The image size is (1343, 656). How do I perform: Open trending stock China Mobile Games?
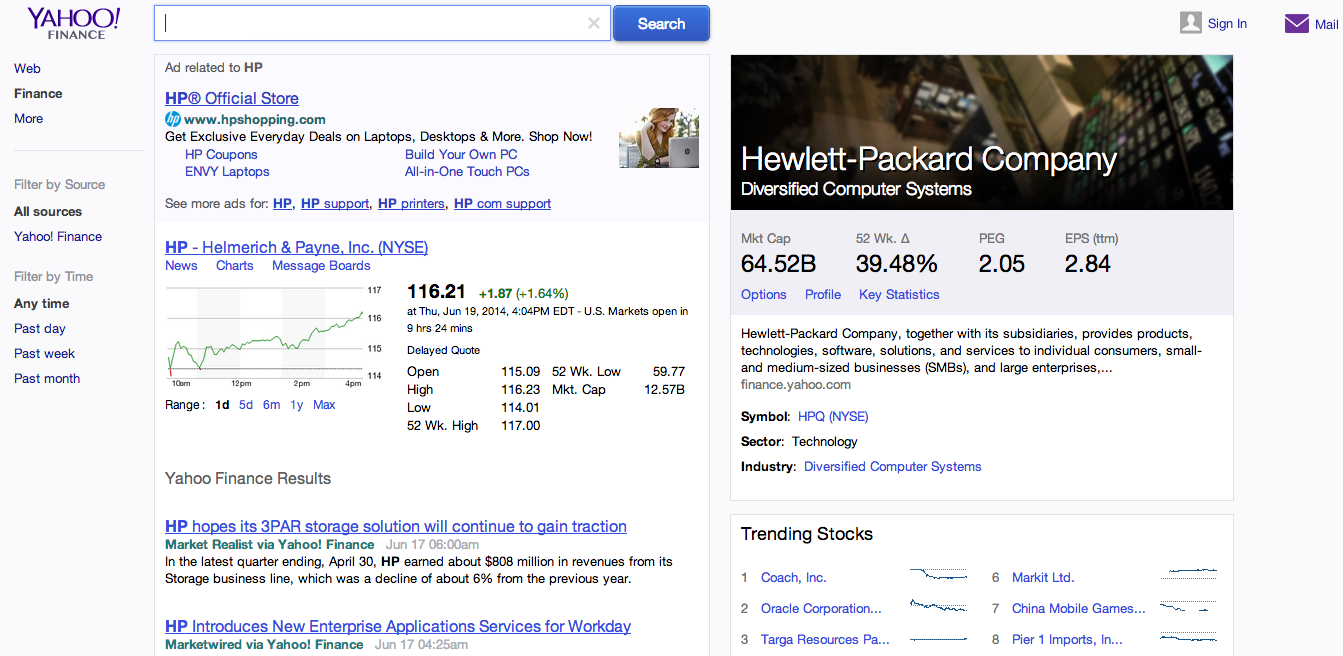[1079, 608]
